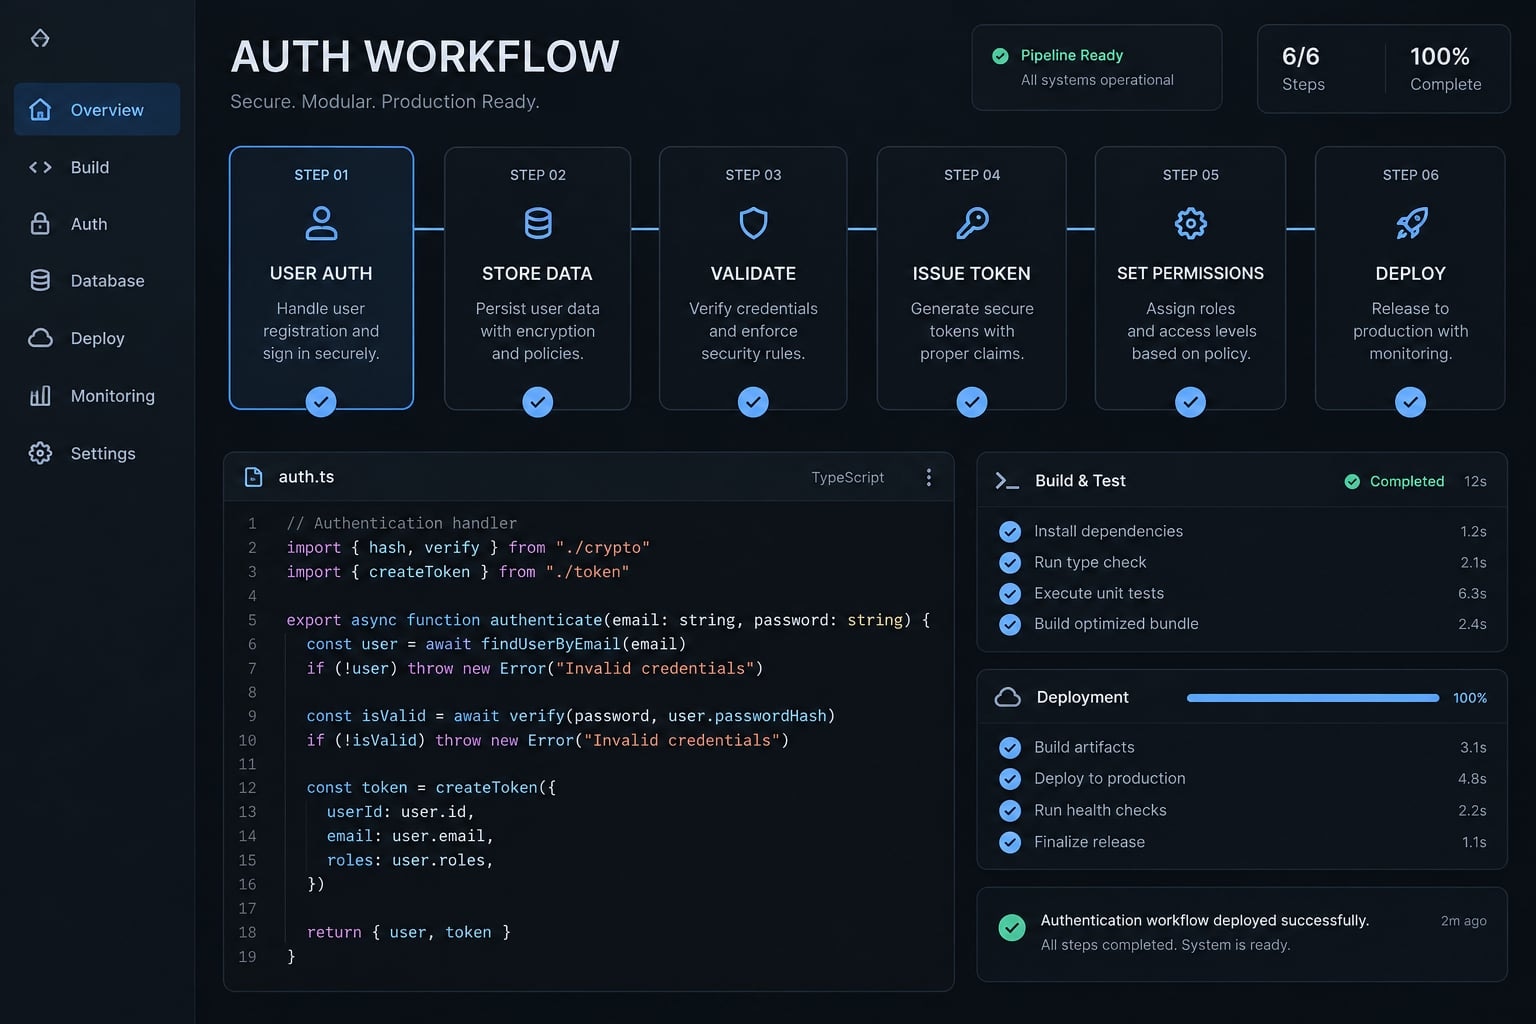Click the checkmark under Store Data card
This screenshot has height=1024, width=1536.
pos(538,402)
